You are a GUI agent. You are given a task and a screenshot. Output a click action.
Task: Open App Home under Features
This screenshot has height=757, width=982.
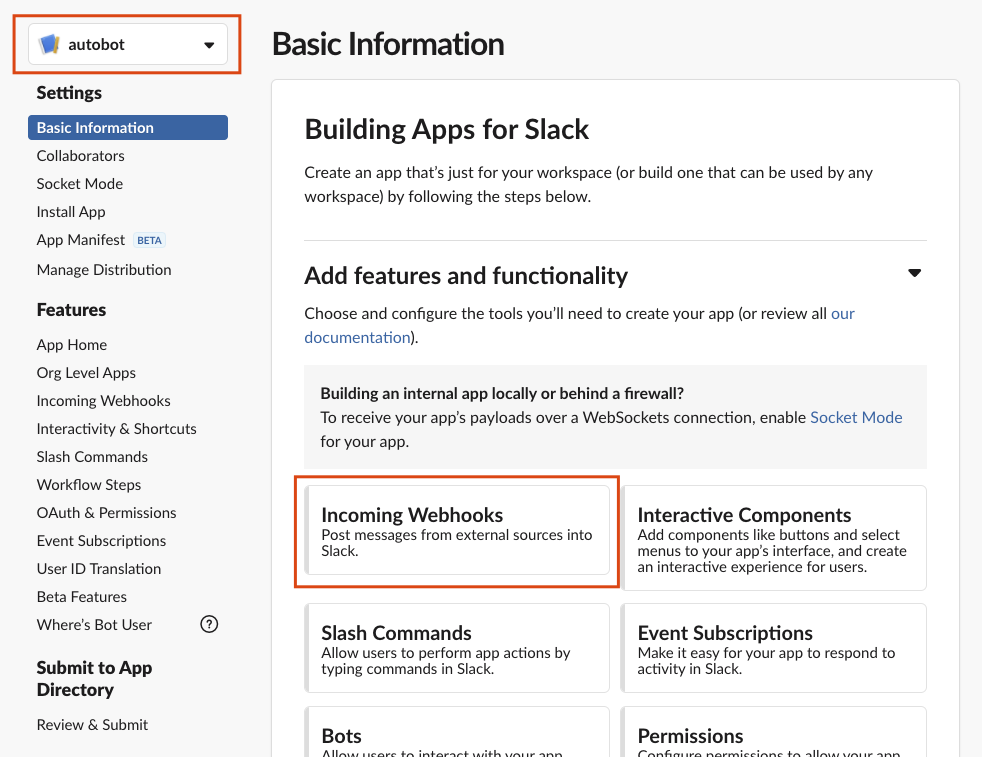(x=71, y=345)
